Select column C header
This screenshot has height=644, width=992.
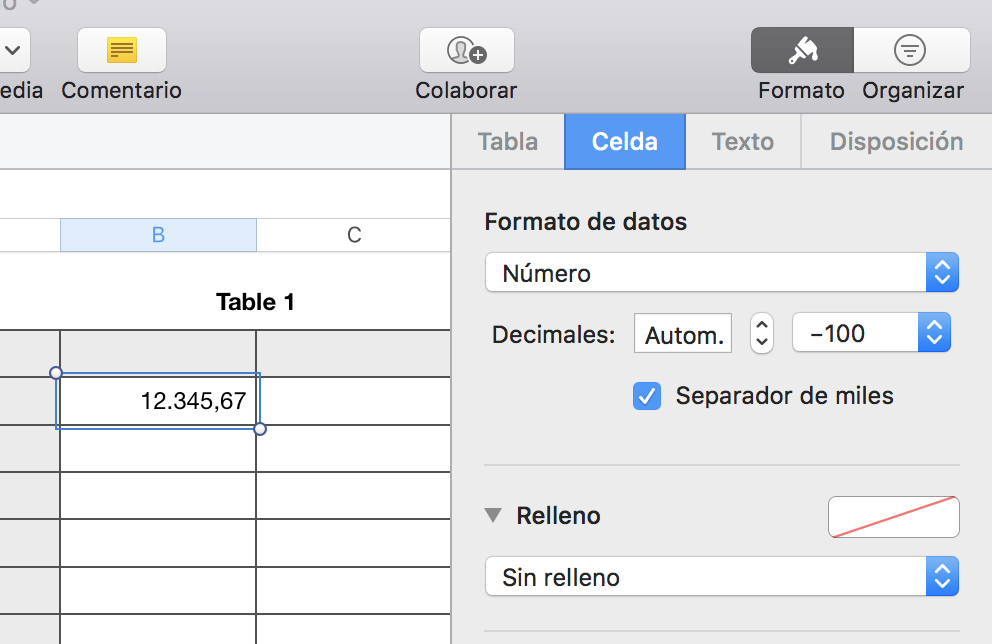click(x=354, y=235)
